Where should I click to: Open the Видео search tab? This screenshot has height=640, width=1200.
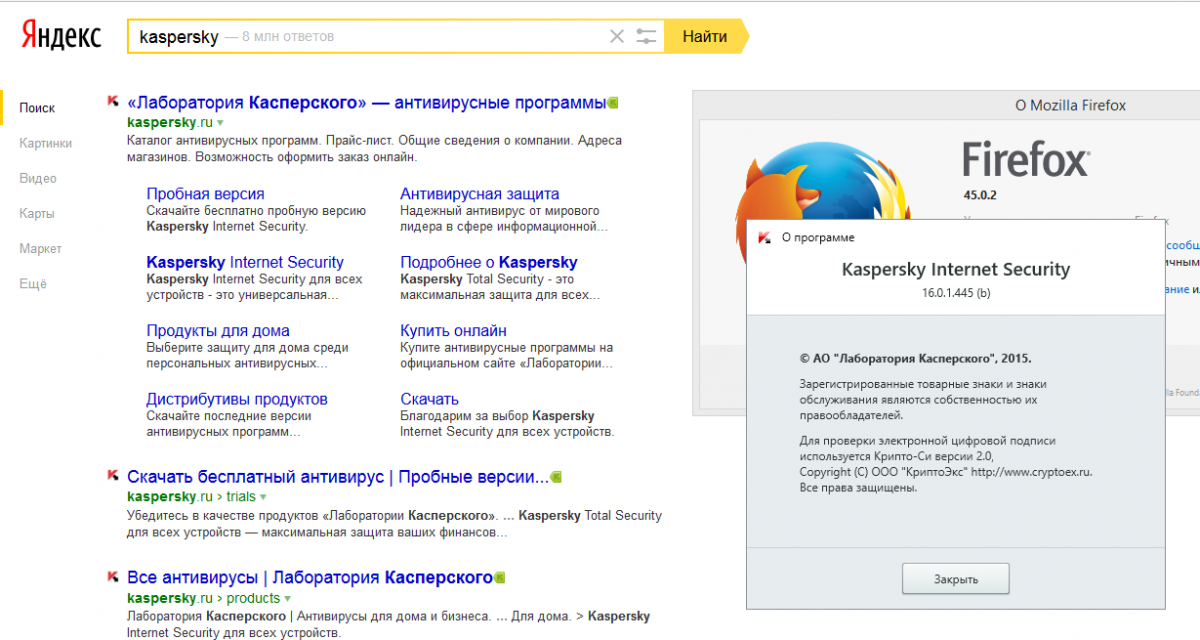pos(38,178)
